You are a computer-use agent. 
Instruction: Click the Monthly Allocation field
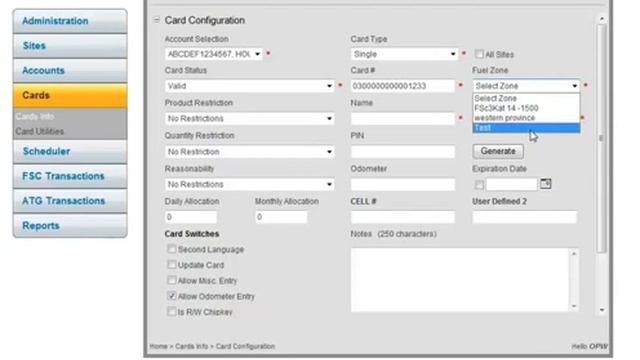[x=281, y=217]
